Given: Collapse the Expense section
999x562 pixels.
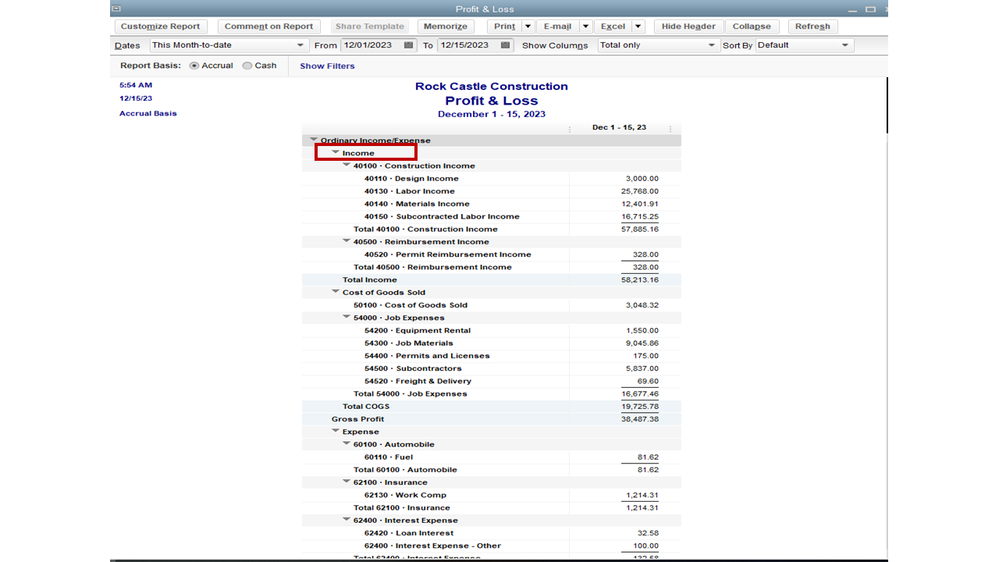Looking at the screenshot, I should click(335, 431).
